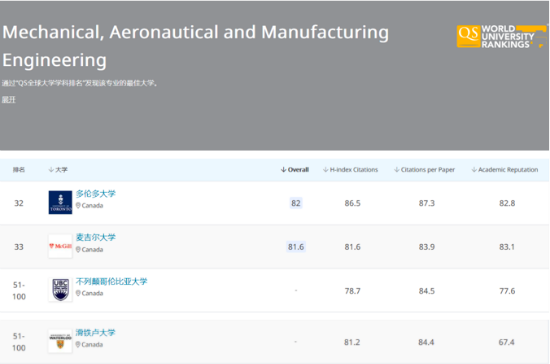
Task: Open the 麦吉尔大学 link
Action: pos(95,237)
